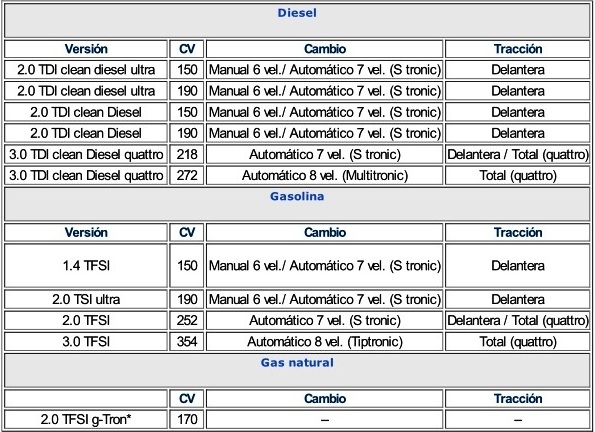The width and height of the screenshot is (595, 432).
Task: Click 2.0 TDI clean Diesel version with 190 CV
Action: (x=86, y=133)
